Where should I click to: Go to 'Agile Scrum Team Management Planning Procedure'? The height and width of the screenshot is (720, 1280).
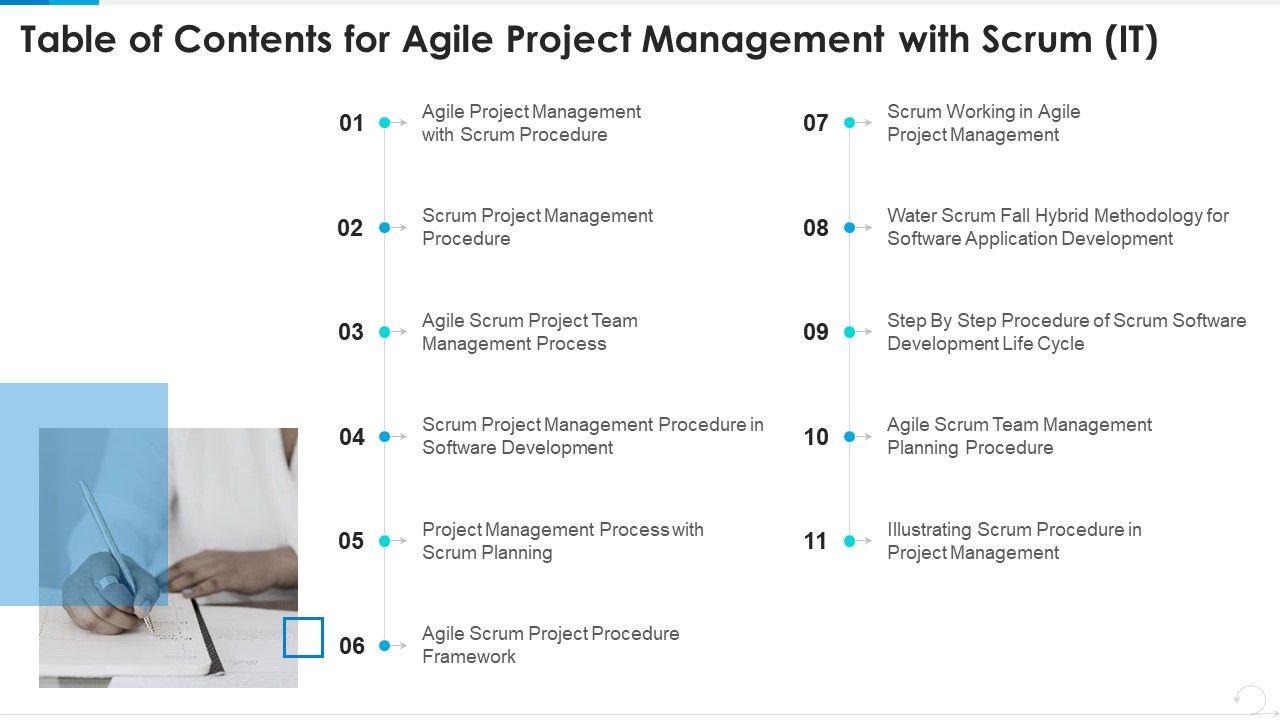click(1019, 436)
